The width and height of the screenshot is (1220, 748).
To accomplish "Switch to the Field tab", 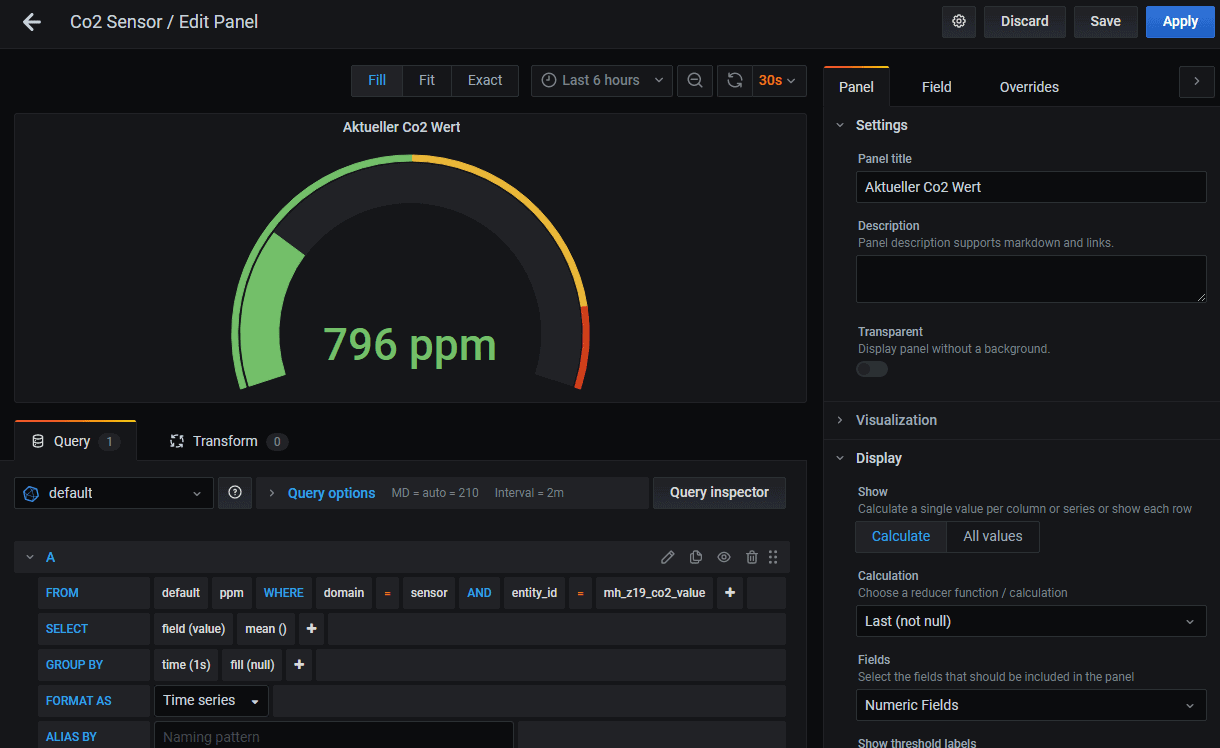I will click(936, 87).
